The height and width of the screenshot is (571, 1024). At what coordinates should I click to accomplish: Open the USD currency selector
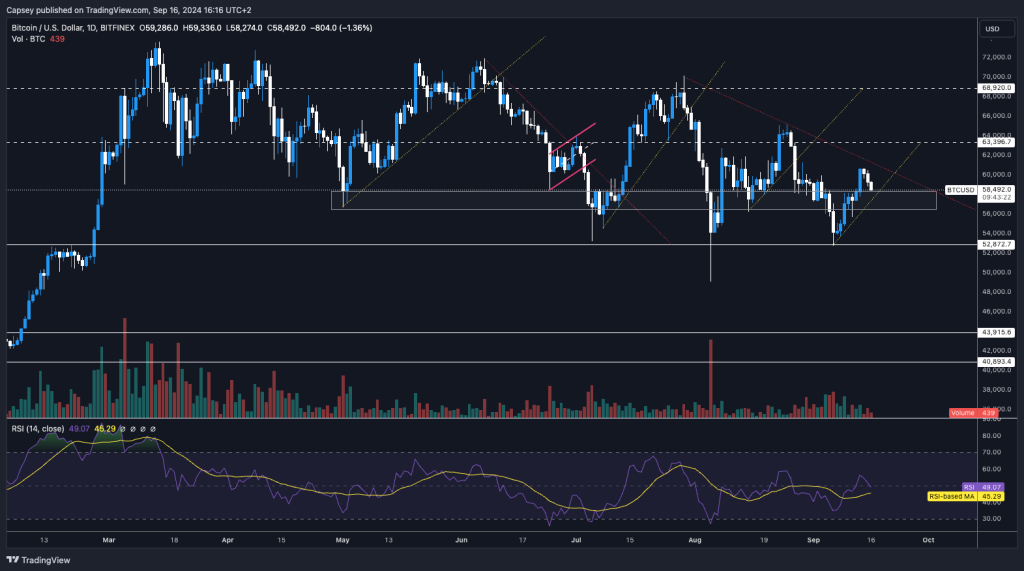tap(993, 28)
